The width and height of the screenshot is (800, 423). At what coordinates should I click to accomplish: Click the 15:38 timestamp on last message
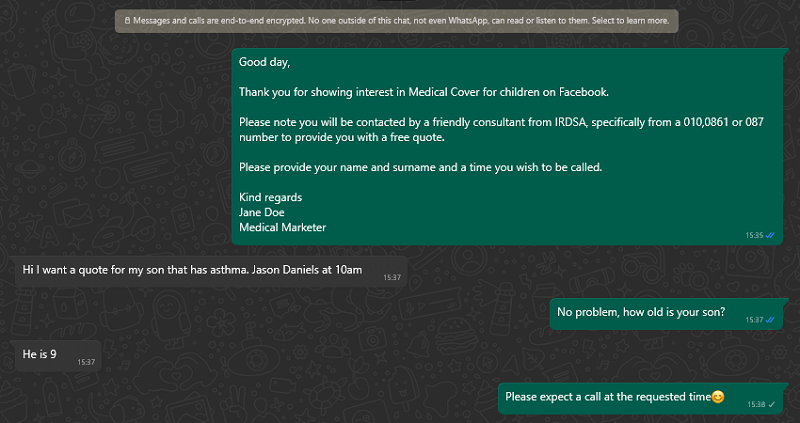click(x=756, y=404)
